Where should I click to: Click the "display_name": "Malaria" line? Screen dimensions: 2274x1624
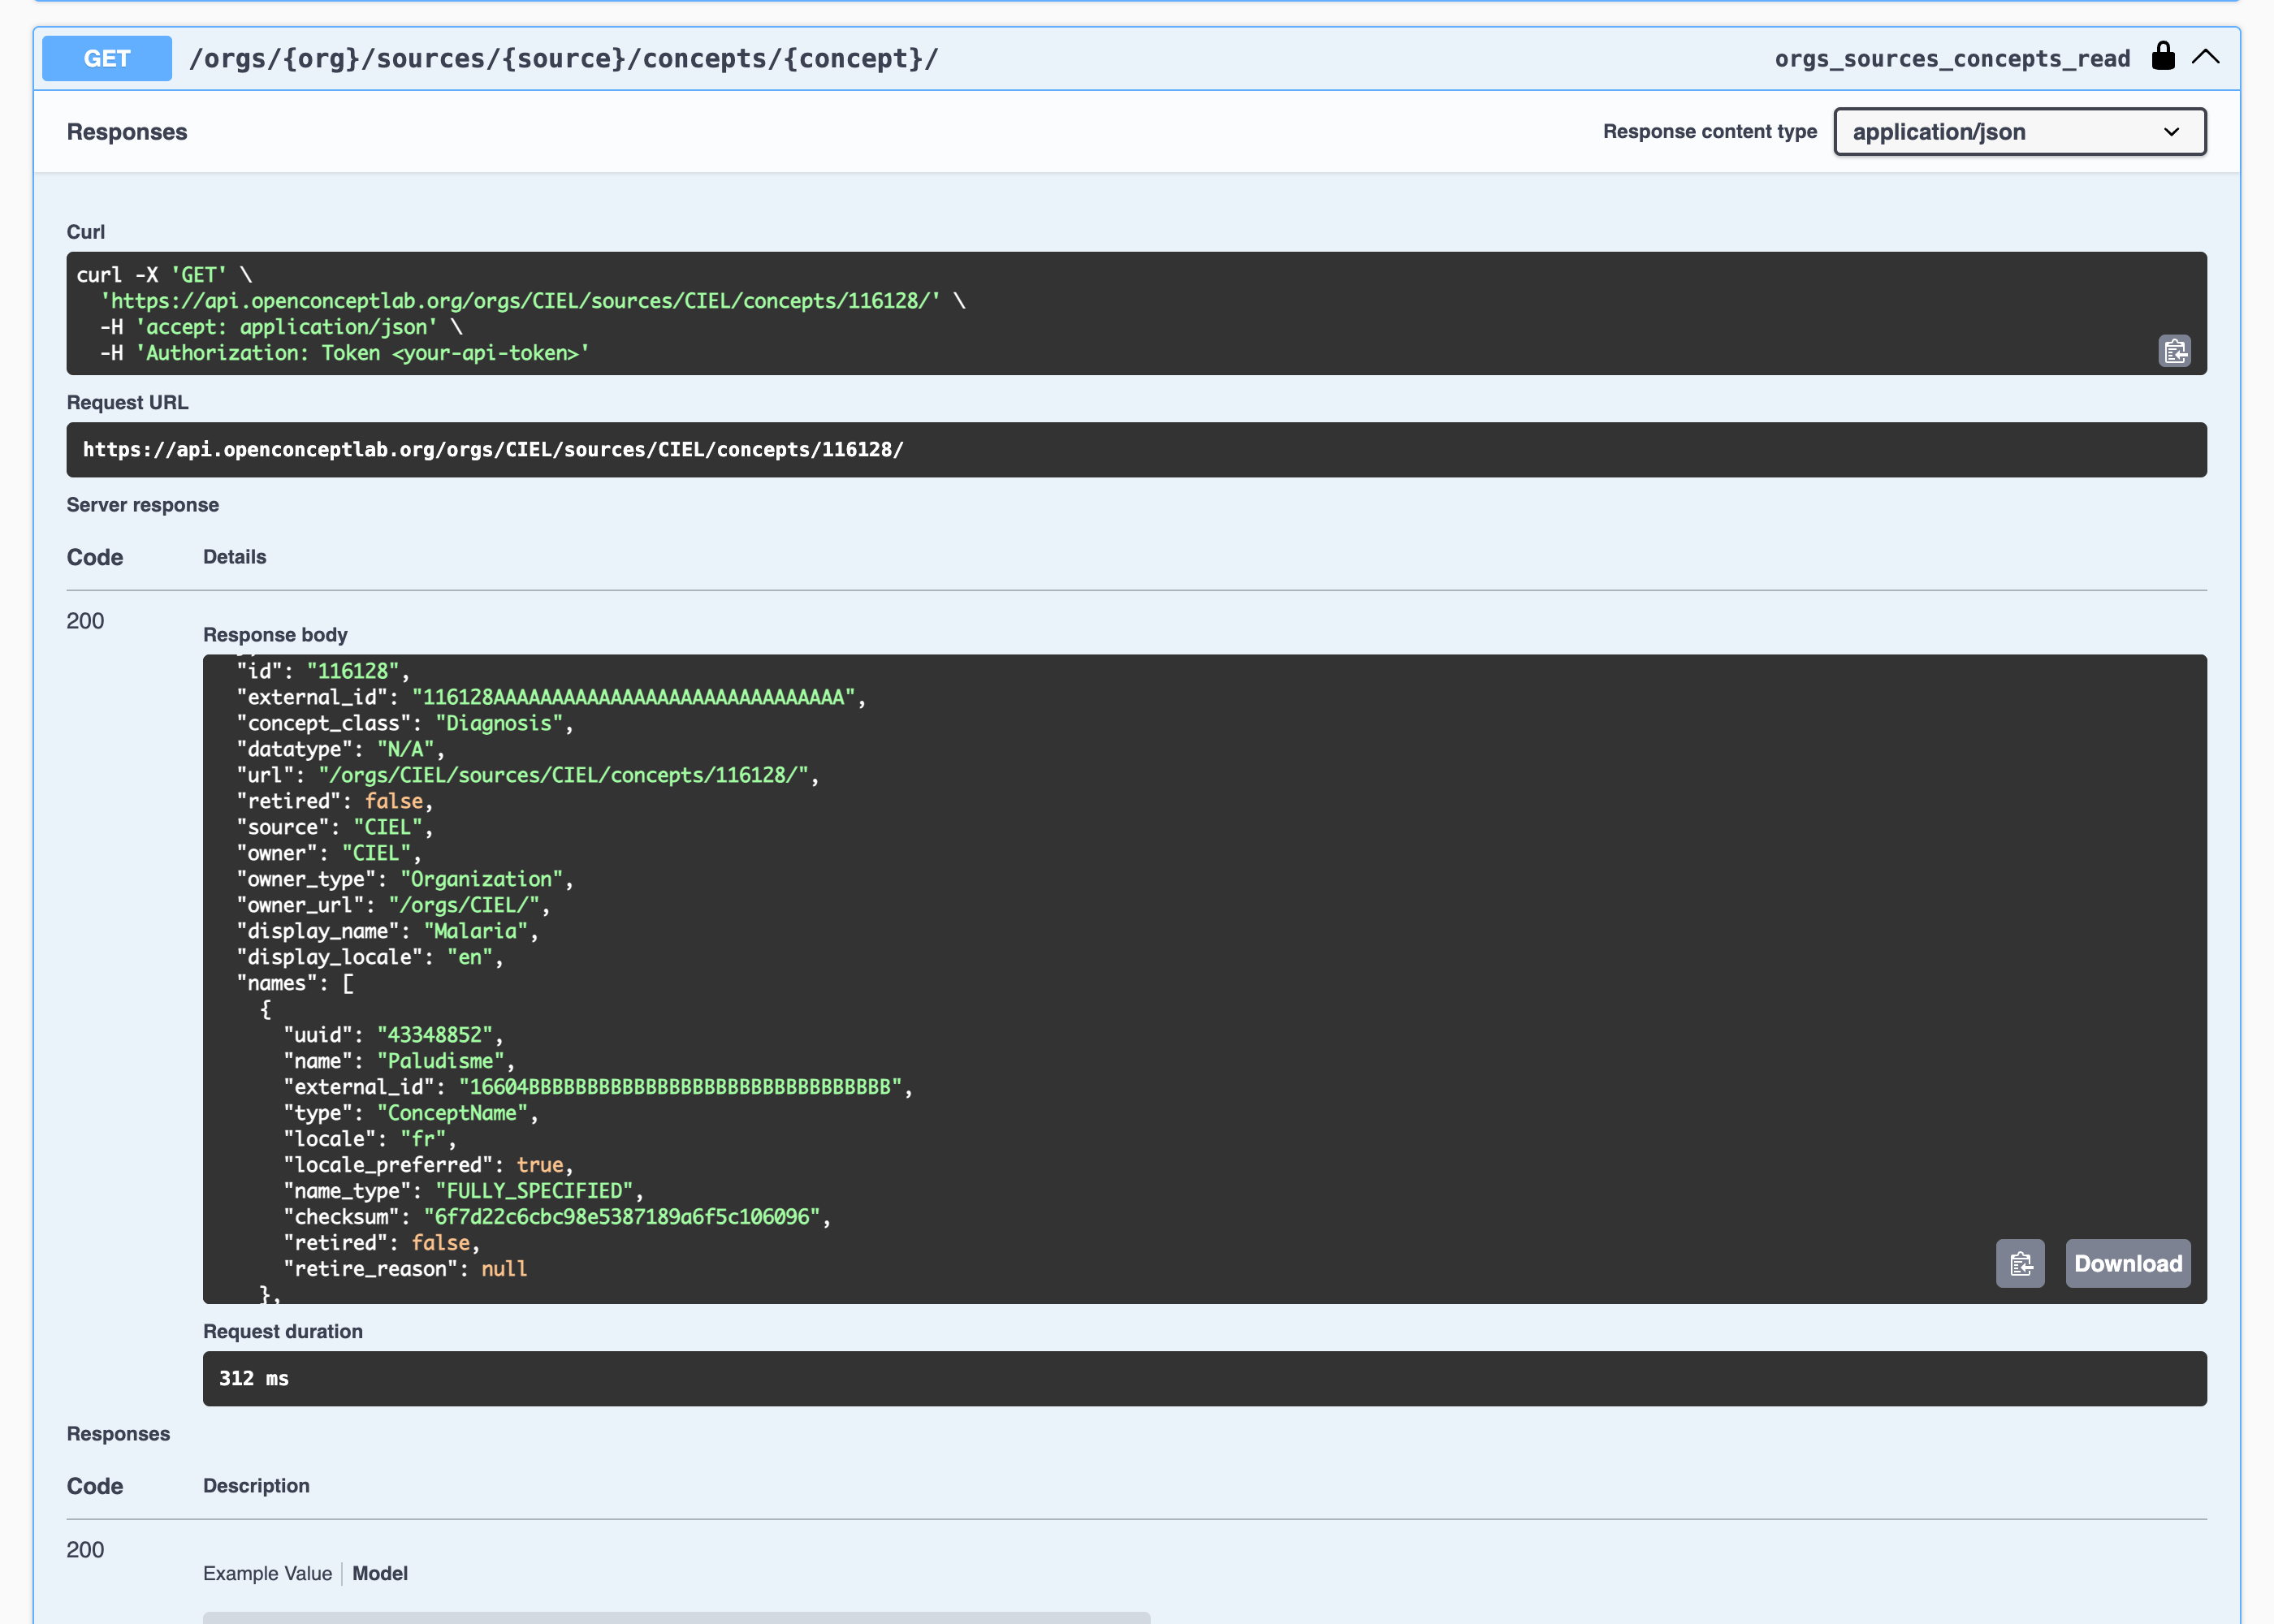point(388,931)
